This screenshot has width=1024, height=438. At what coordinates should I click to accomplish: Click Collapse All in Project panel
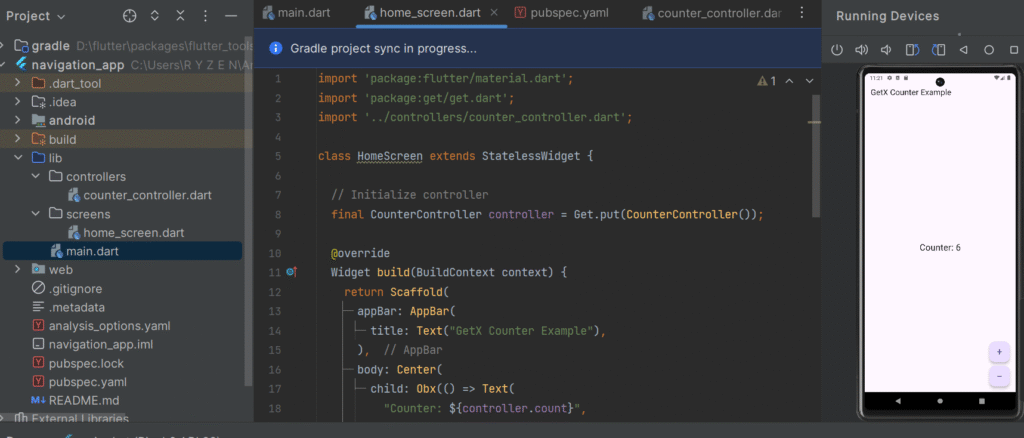[x=181, y=16]
